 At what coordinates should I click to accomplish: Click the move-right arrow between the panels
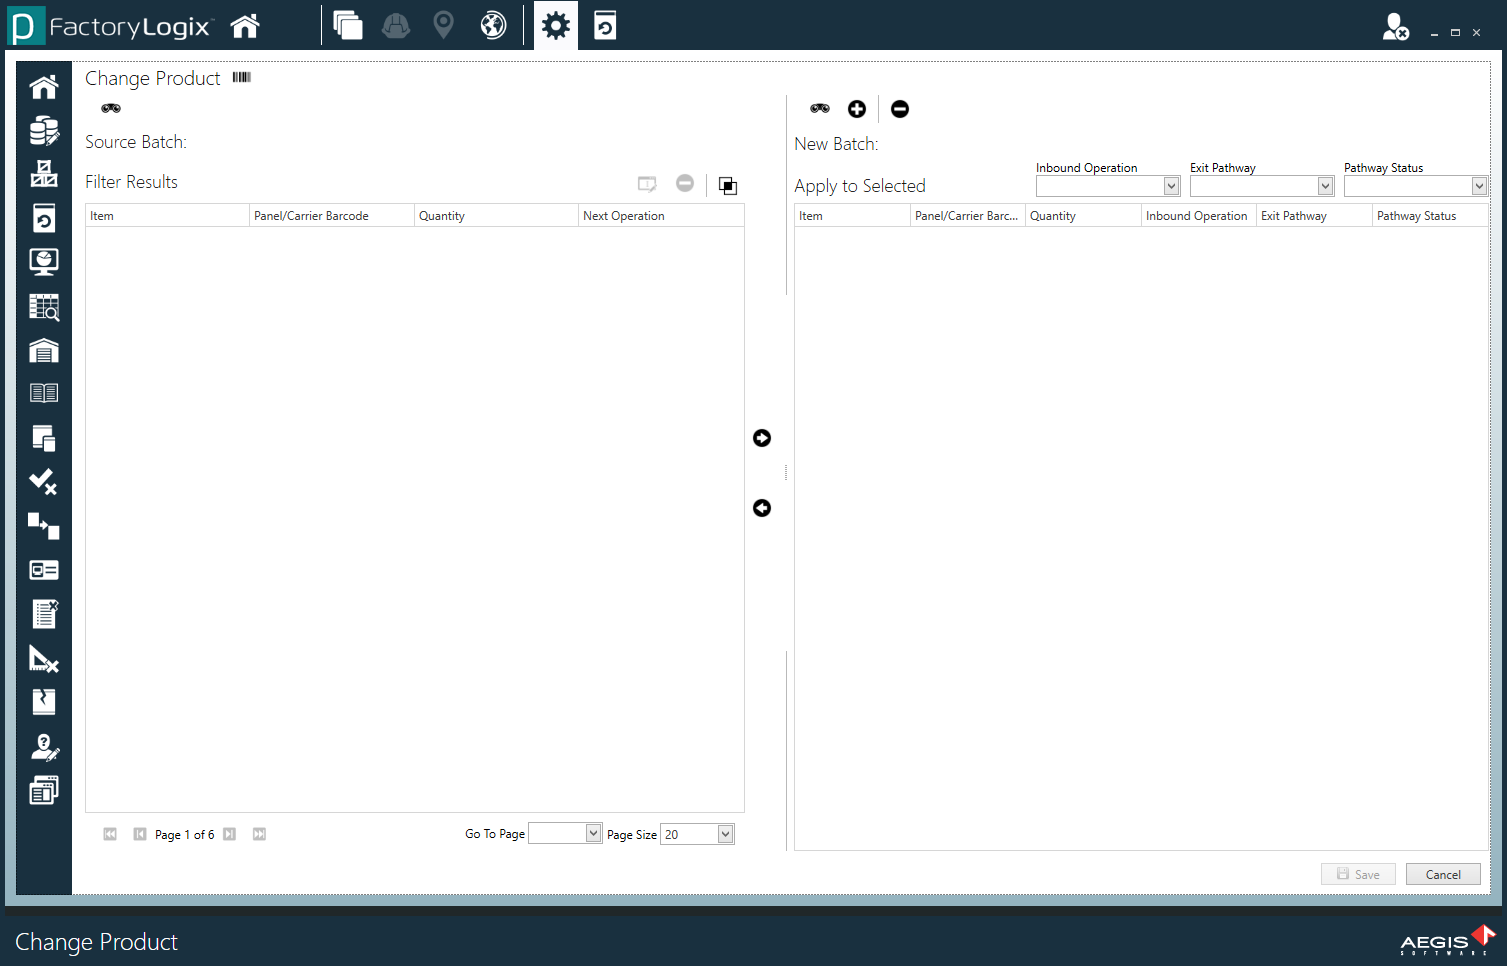click(x=762, y=437)
